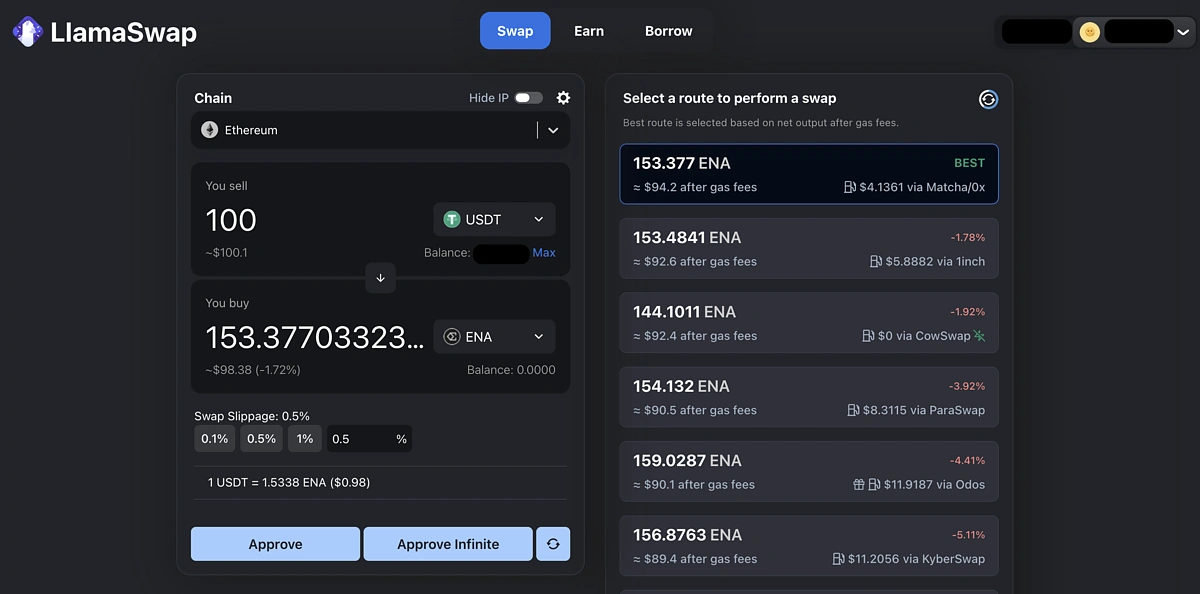Click the ~$100.1 sell value text
This screenshot has height=594, width=1200.
coord(226,253)
